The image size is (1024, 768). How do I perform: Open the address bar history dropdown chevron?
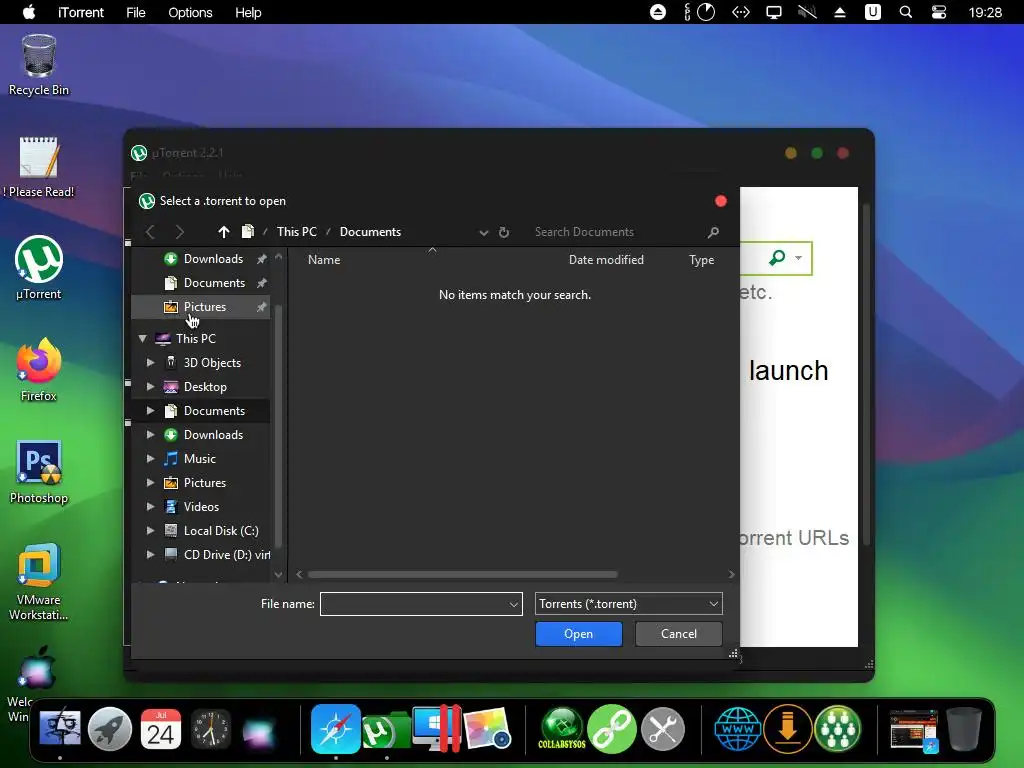coord(483,232)
